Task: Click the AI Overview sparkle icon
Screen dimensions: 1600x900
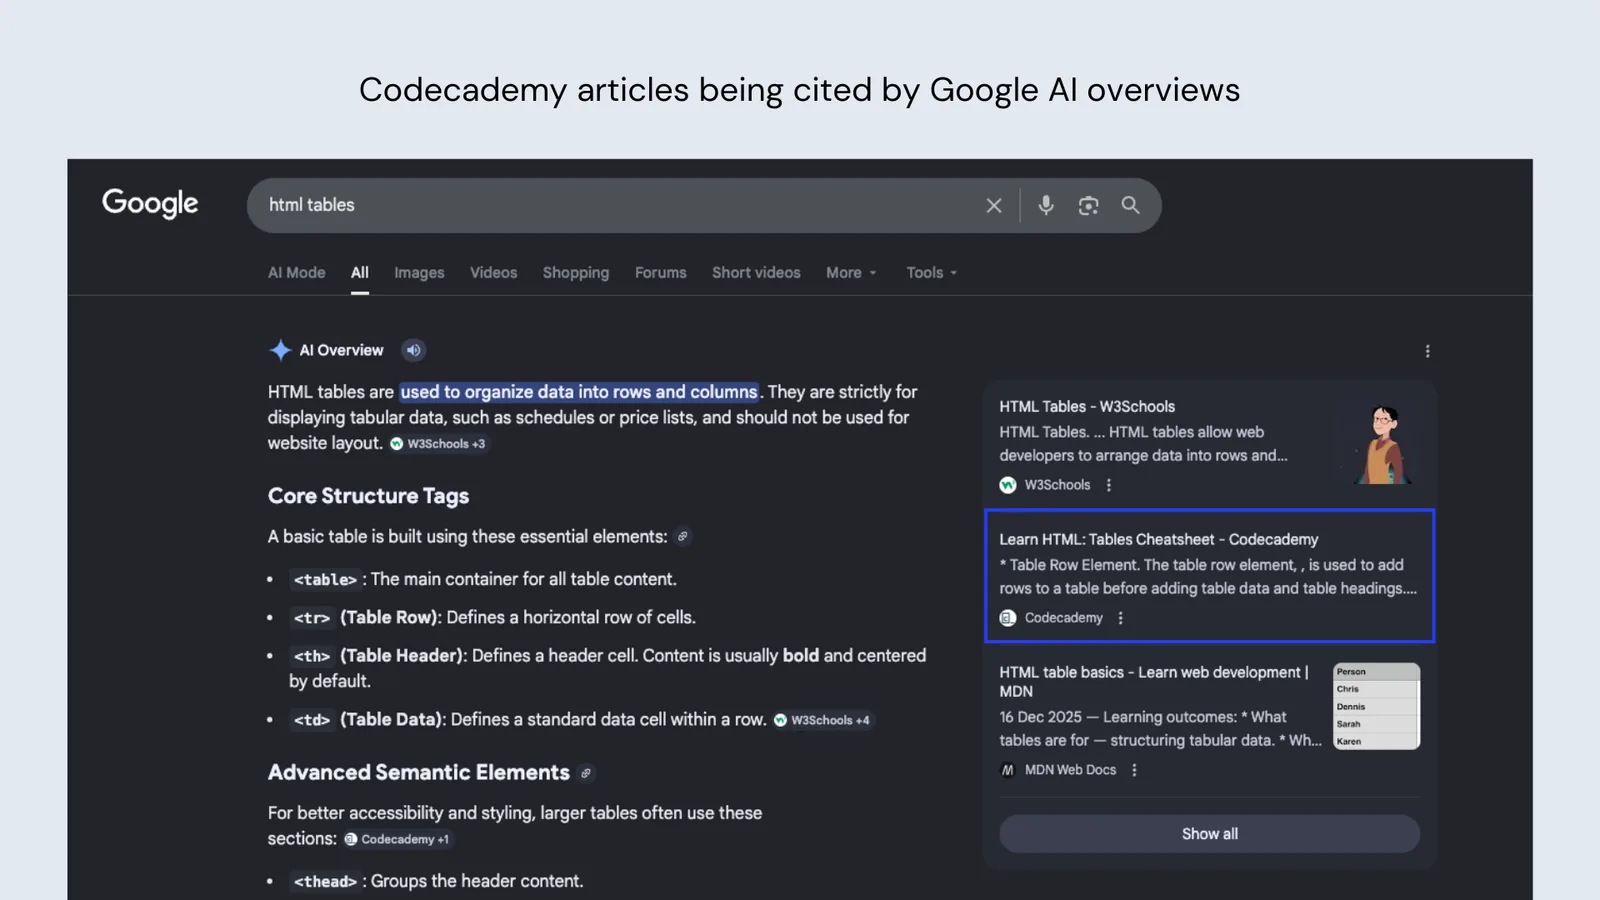Action: pos(280,350)
